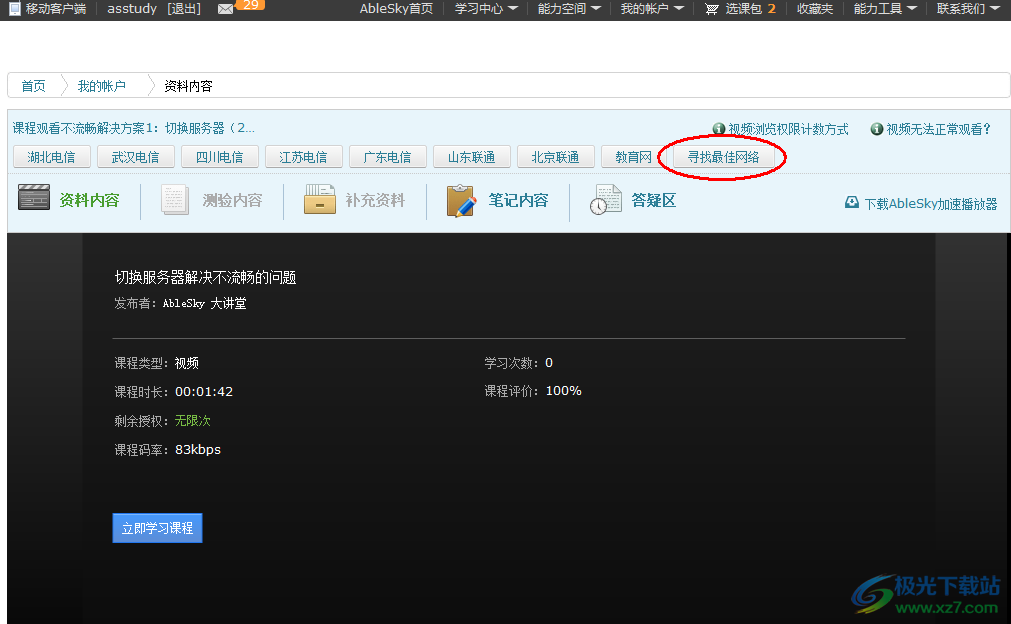
Task: Select the 广东电信 server button
Action: [x=388, y=157]
